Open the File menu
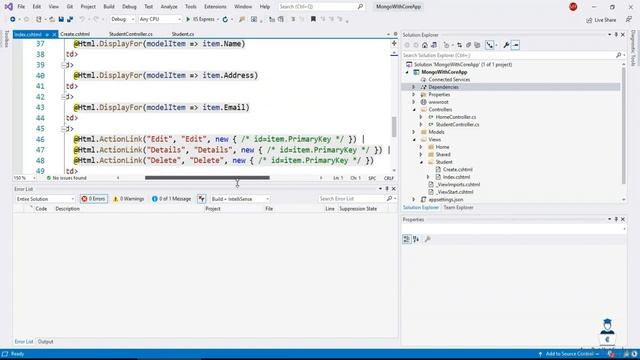The image size is (640, 360). tap(21, 7)
